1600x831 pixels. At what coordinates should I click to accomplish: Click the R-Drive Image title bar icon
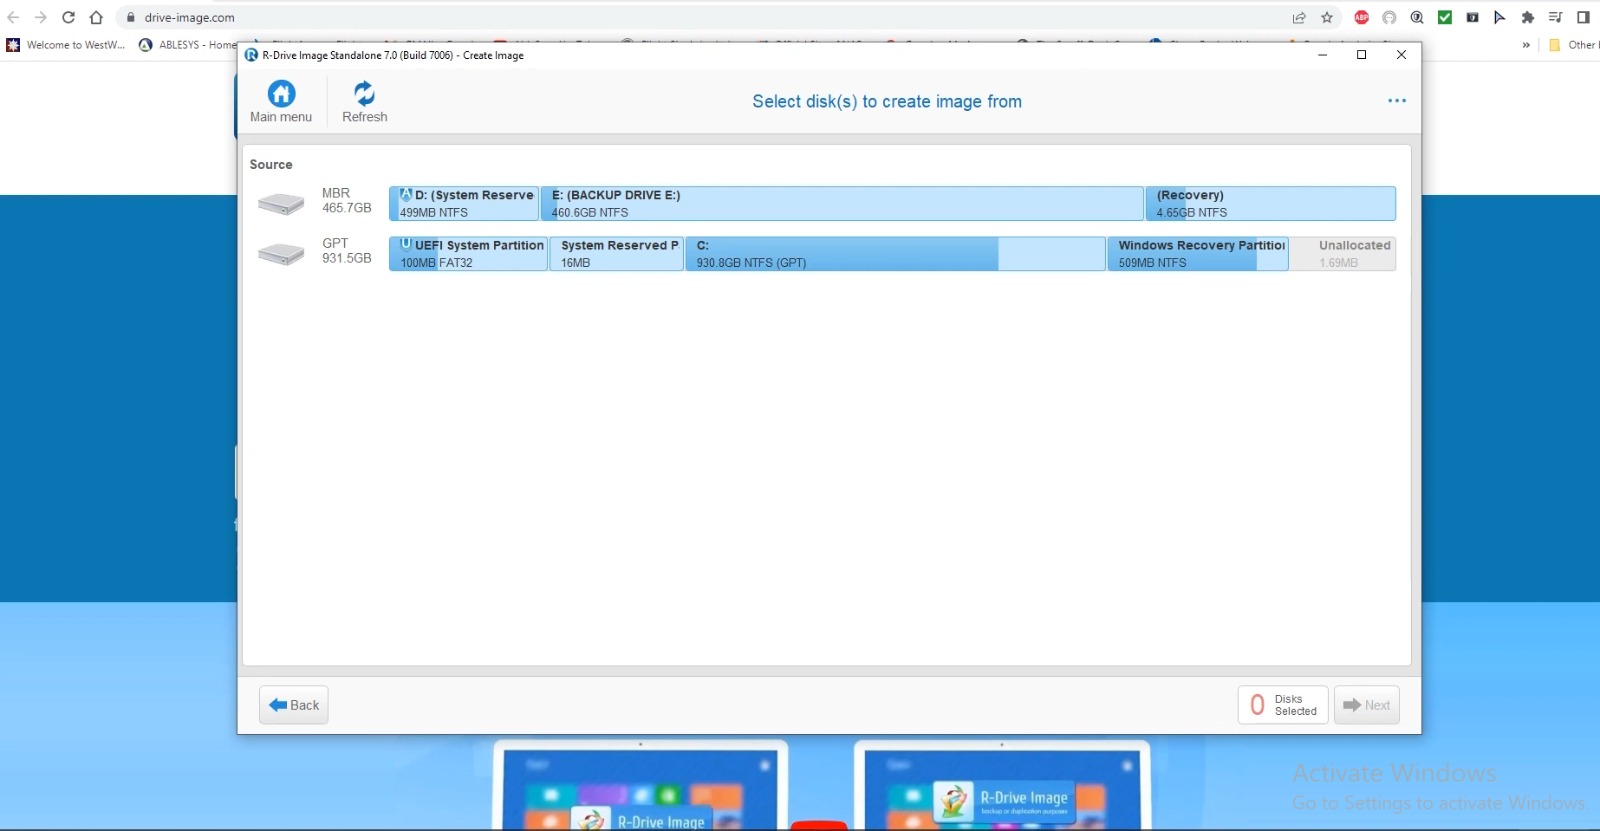[x=251, y=55]
